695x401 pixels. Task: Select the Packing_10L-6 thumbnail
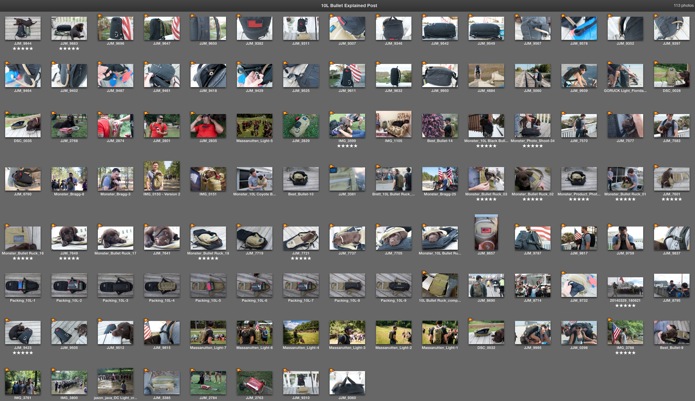pos(254,285)
